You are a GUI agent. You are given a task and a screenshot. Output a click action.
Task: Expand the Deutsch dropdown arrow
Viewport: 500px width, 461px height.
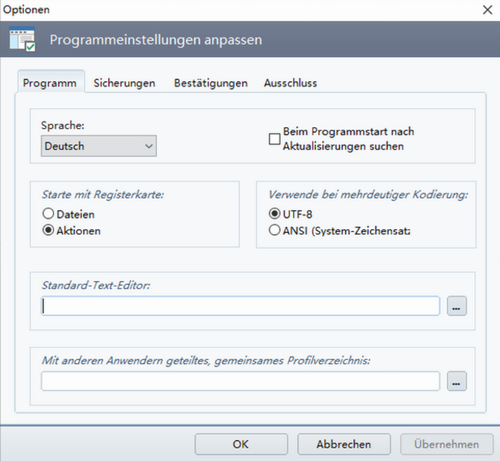[x=149, y=146]
